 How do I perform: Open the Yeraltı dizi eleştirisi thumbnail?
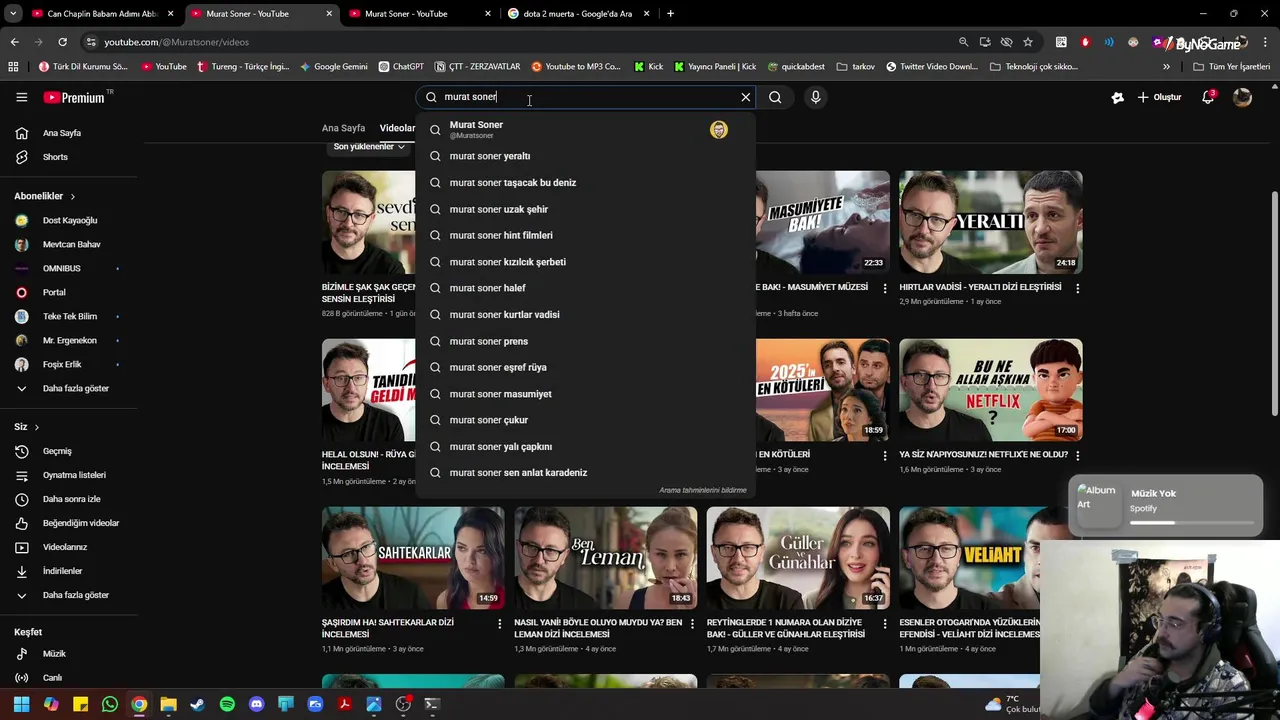pyautogui.click(x=990, y=222)
